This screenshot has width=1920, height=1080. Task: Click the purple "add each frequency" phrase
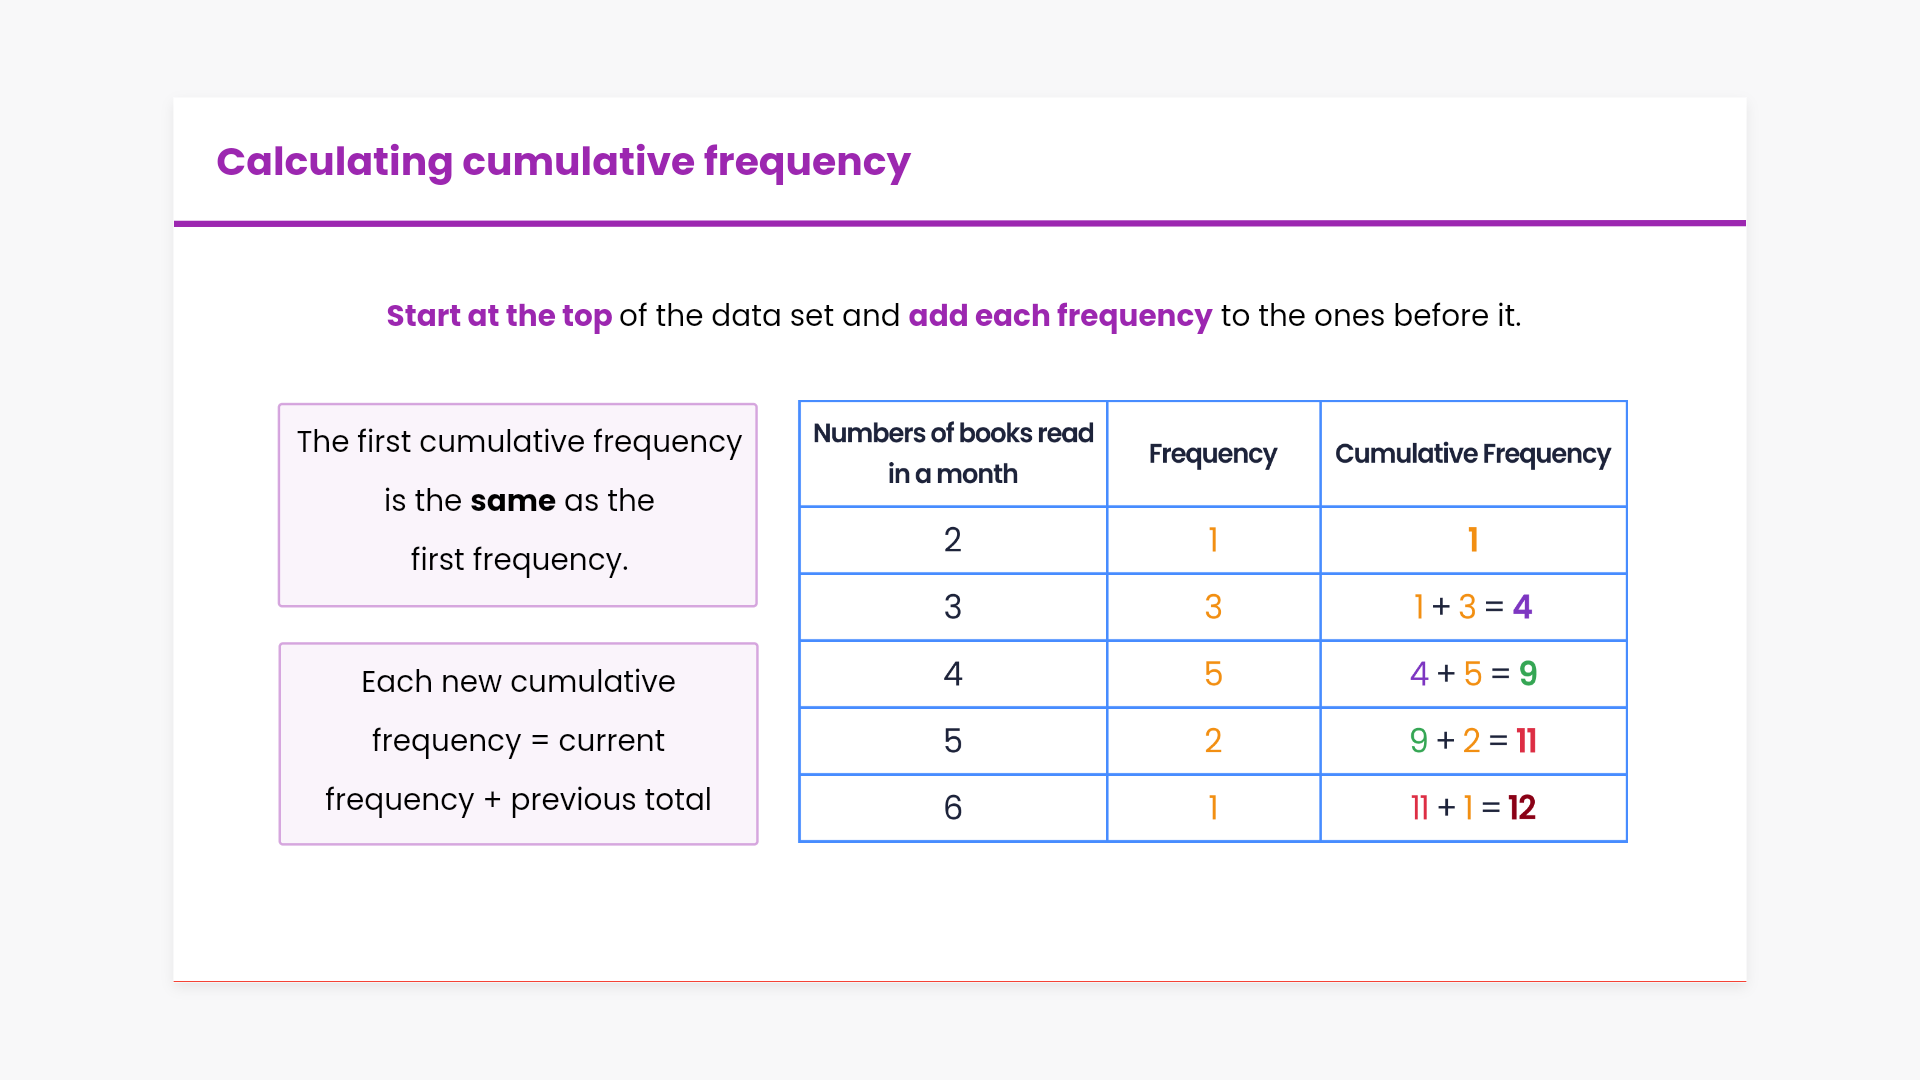pyautogui.click(x=1059, y=316)
